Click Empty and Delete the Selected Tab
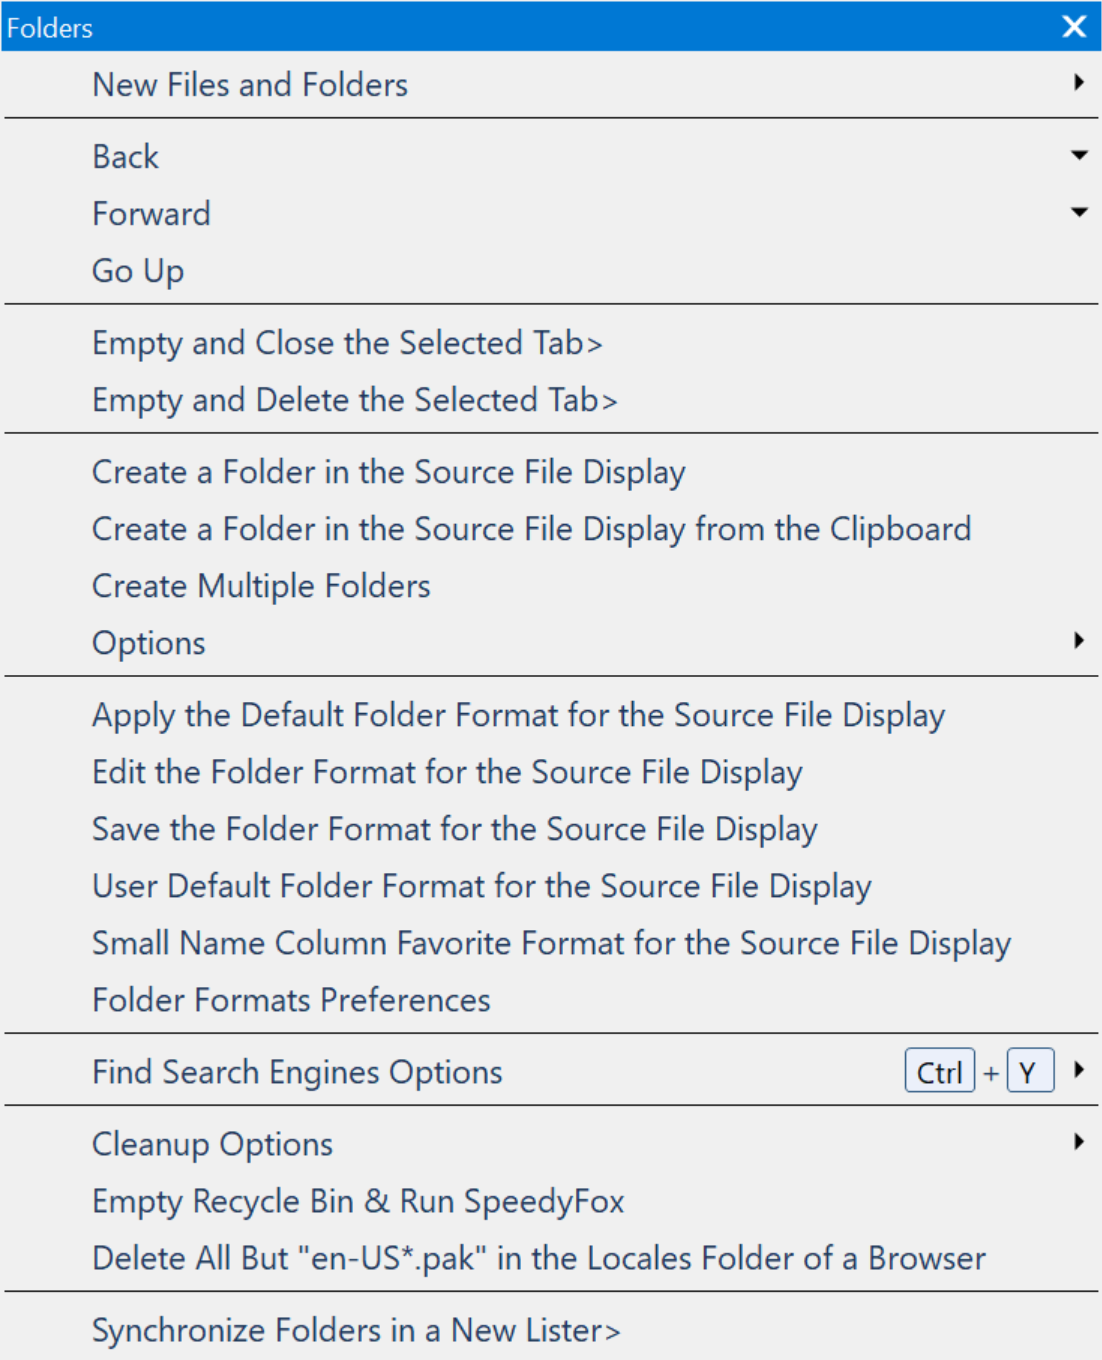The height and width of the screenshot is (1360, 1102). [x=355, y=400]
